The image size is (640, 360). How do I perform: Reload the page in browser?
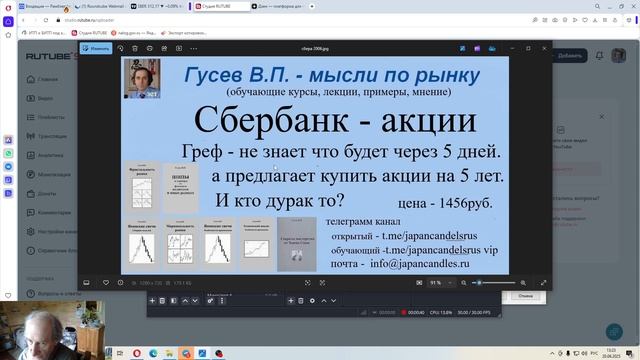point(46,20)
